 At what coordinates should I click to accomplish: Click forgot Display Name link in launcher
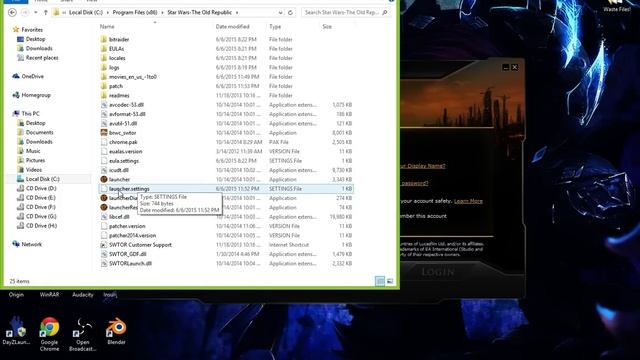coord(423,166)
